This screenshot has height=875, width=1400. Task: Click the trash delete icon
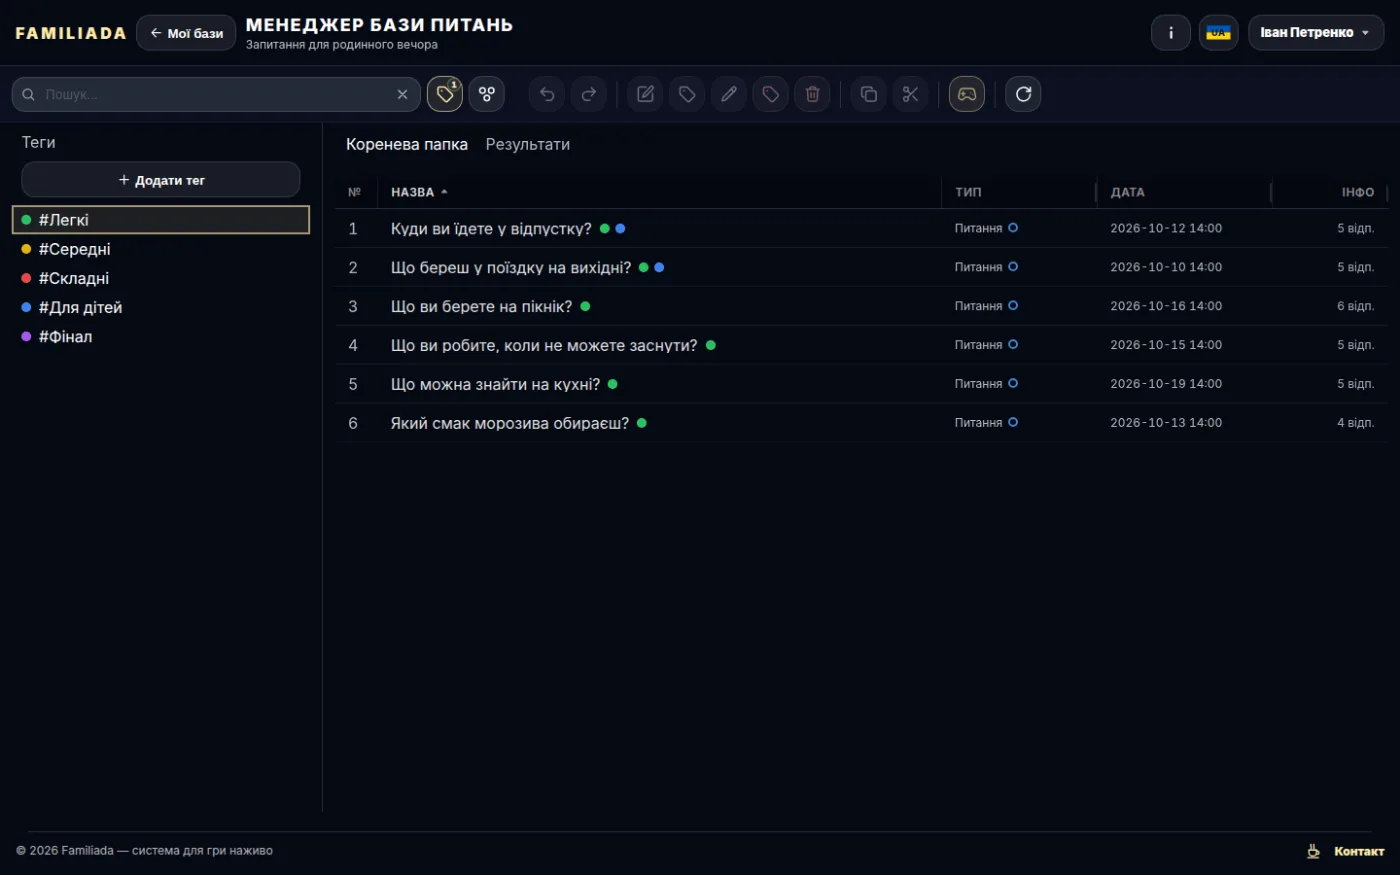coord(813,94)
